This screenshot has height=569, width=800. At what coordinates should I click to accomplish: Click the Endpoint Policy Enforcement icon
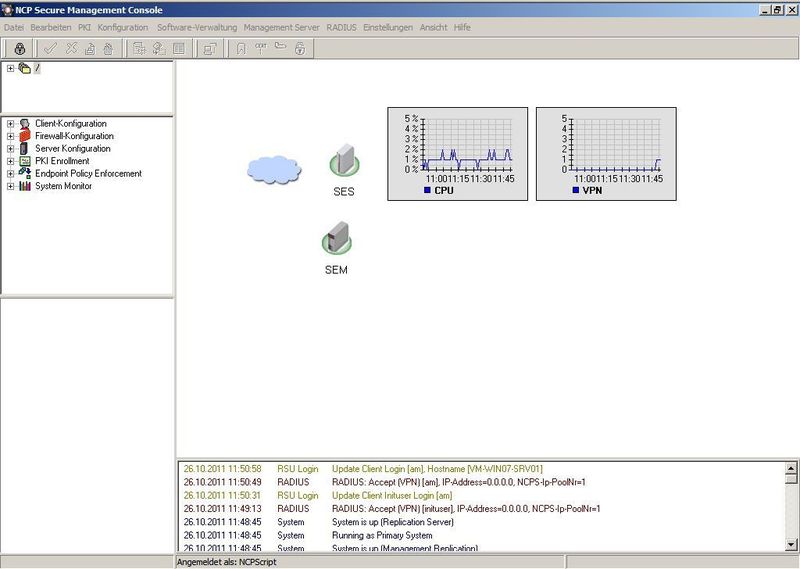coord(24,174)
